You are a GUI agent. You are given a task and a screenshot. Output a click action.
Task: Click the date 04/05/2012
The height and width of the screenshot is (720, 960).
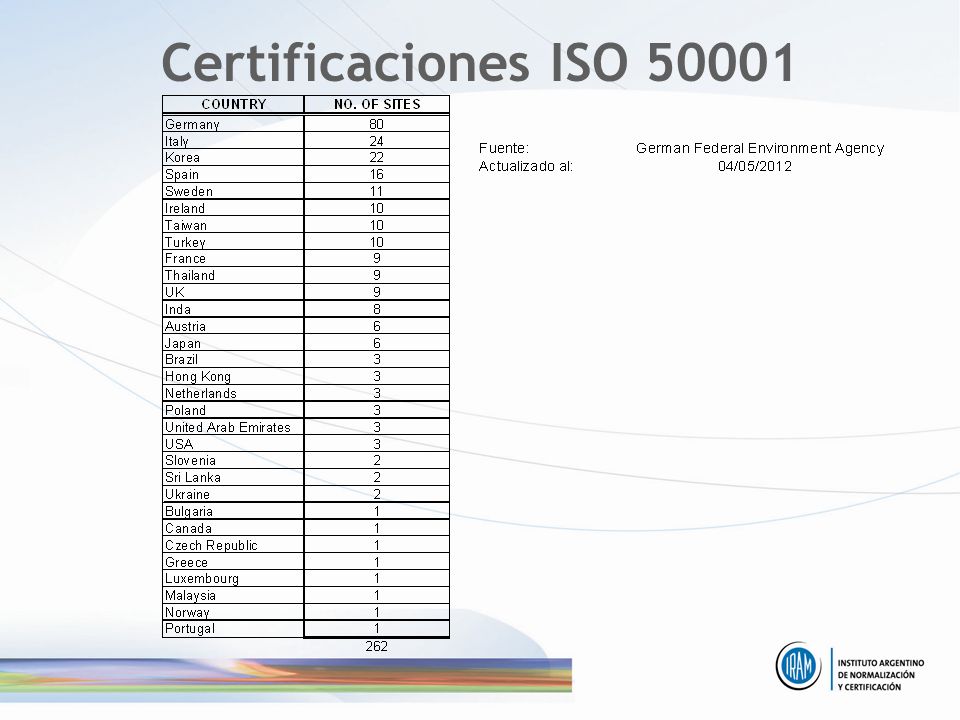click(755, 166)
